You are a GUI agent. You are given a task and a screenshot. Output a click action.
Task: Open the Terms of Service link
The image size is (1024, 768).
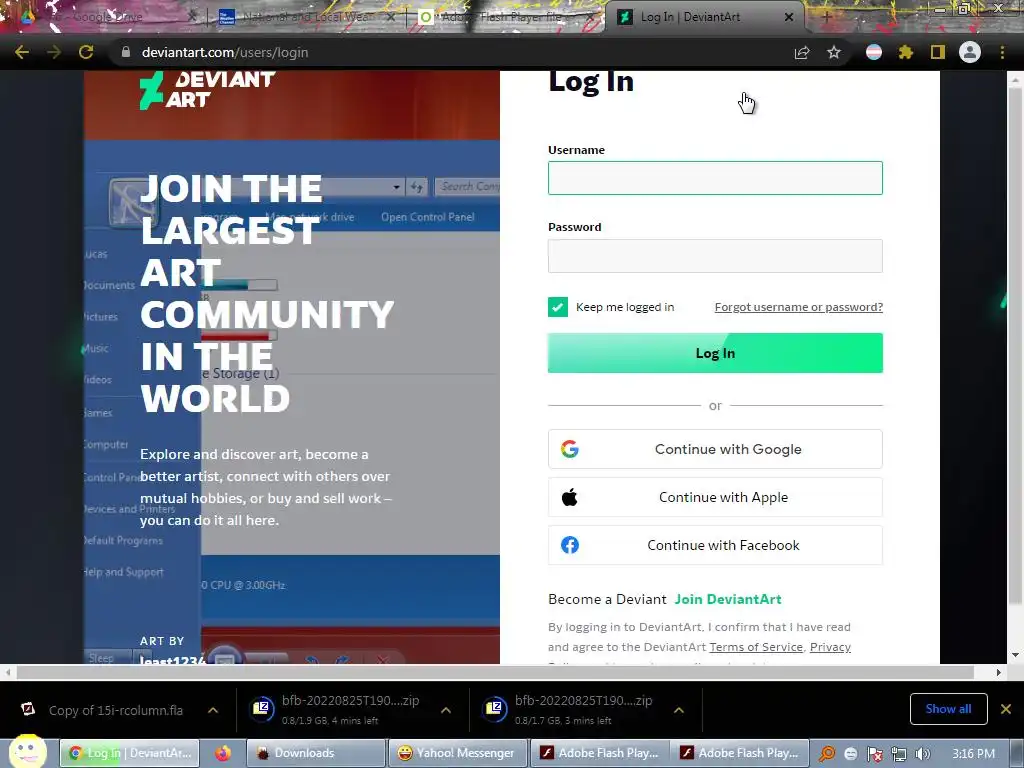[x=756, y=647]
